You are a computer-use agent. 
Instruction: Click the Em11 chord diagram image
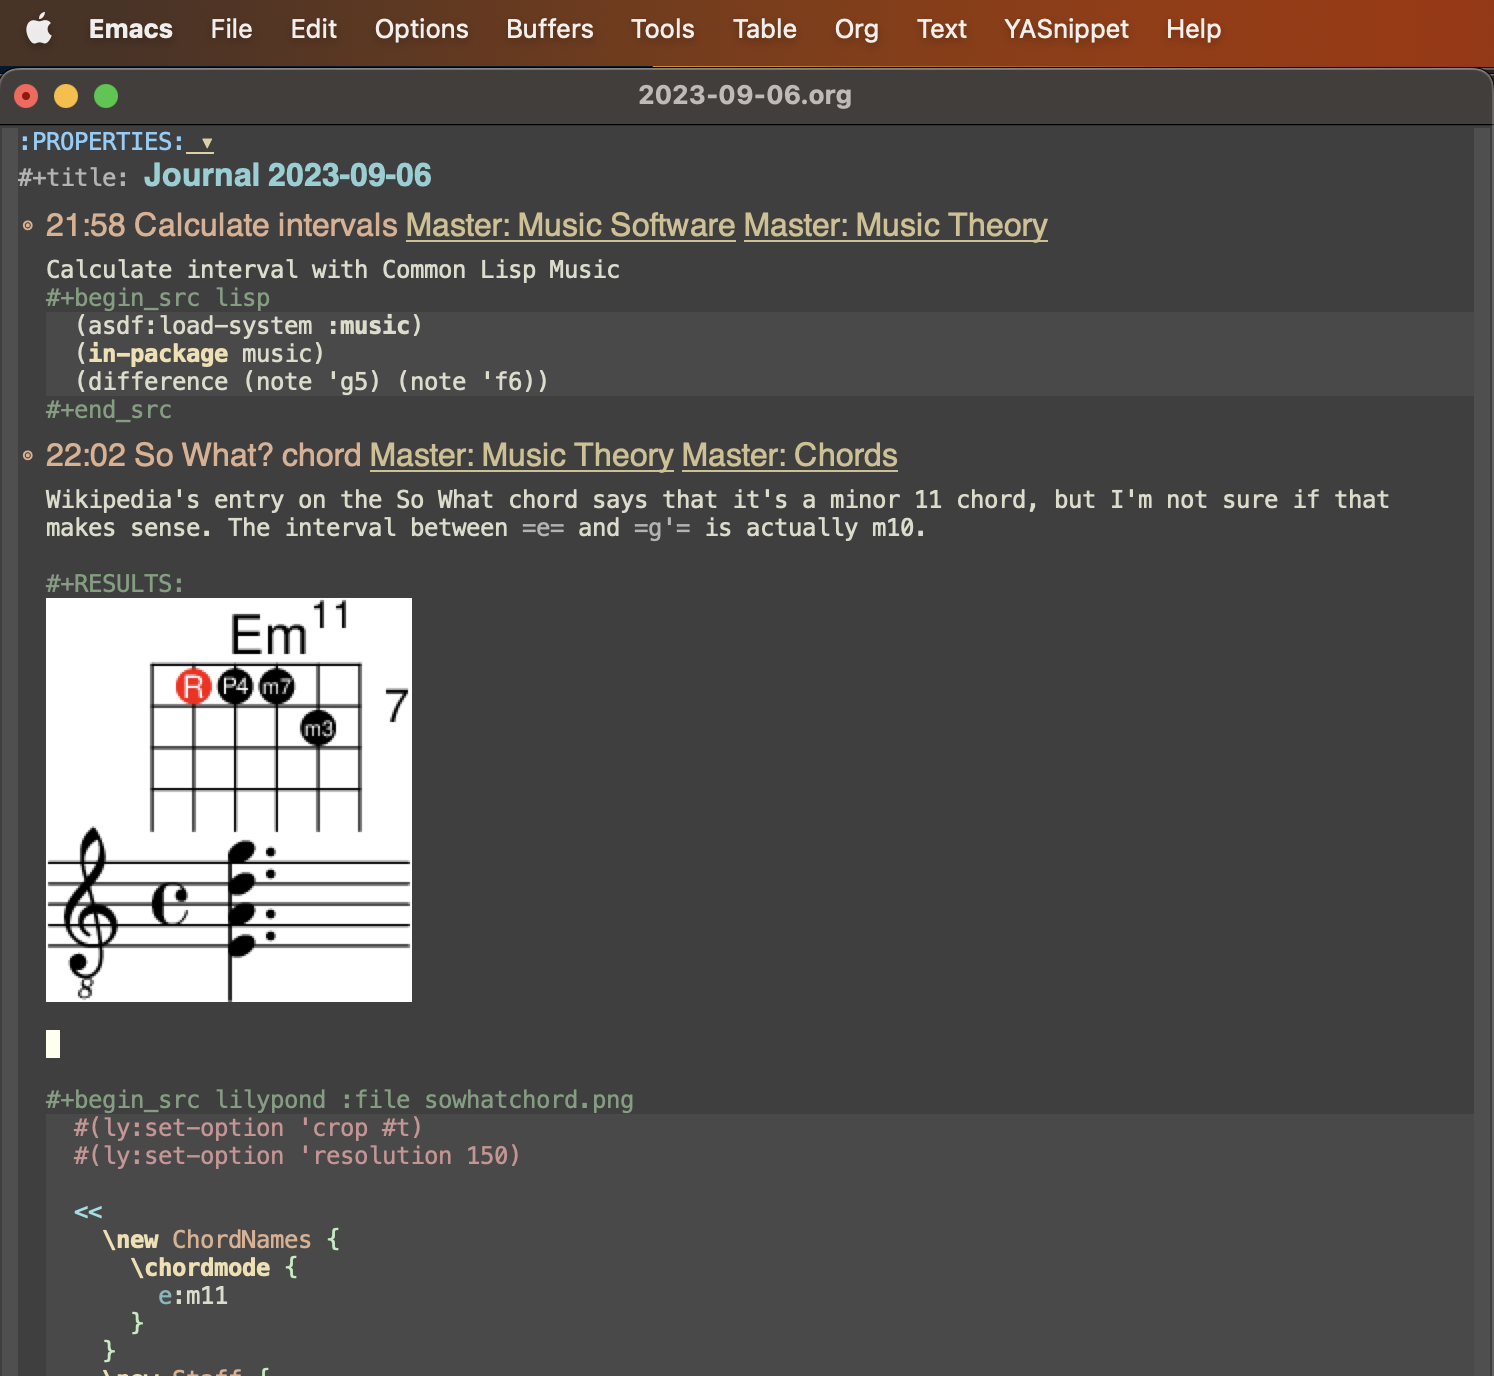pos(229,800)
